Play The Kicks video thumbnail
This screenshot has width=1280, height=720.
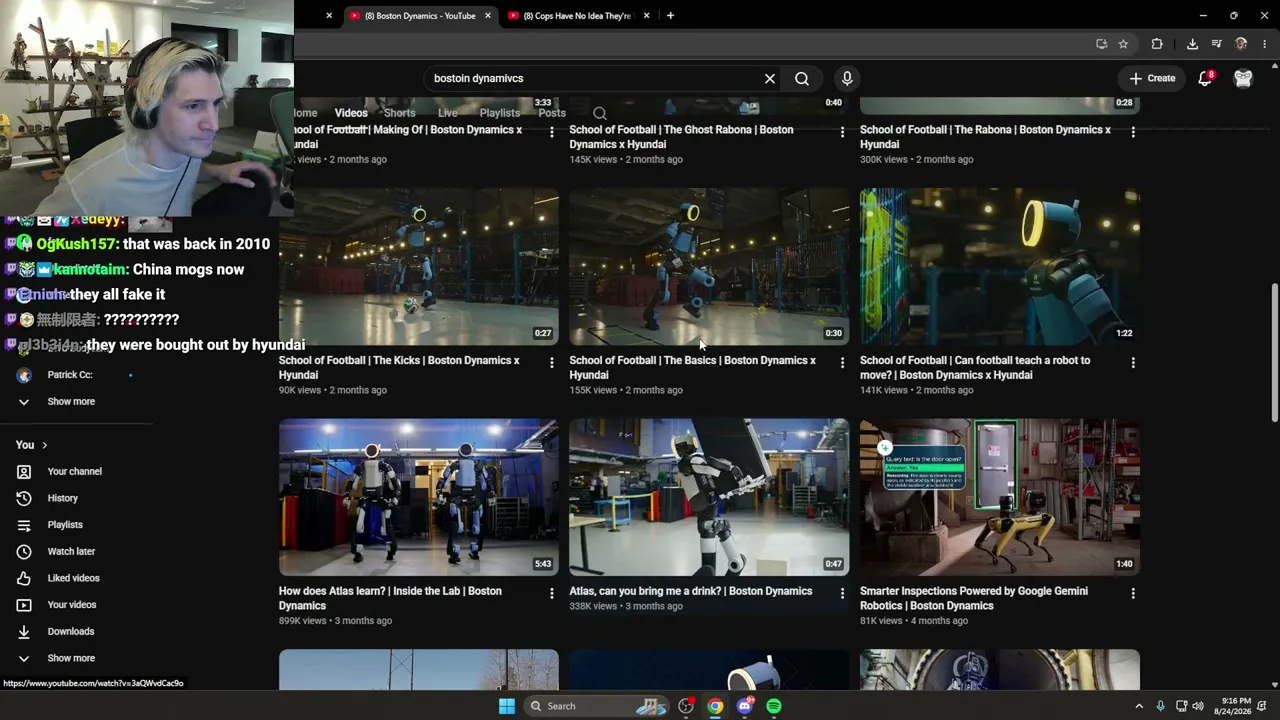coord(419,267)
